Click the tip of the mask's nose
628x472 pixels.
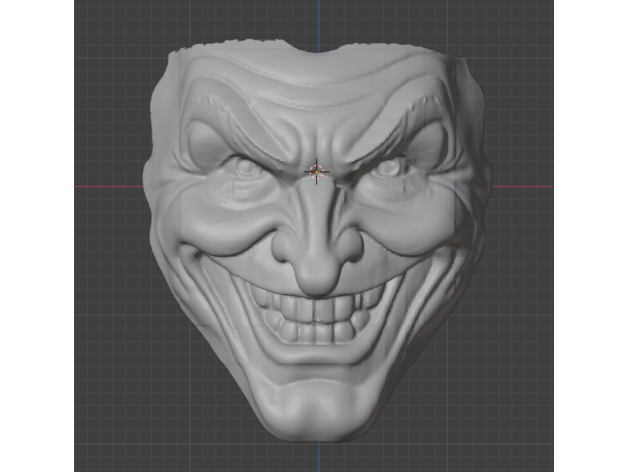[x=319, y=277]
